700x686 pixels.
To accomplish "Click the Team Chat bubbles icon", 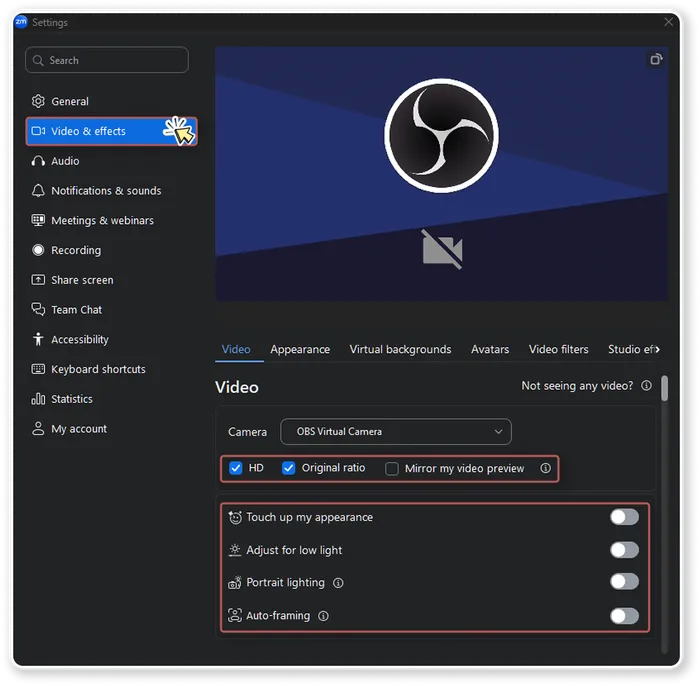I will (x=38, y=309).
